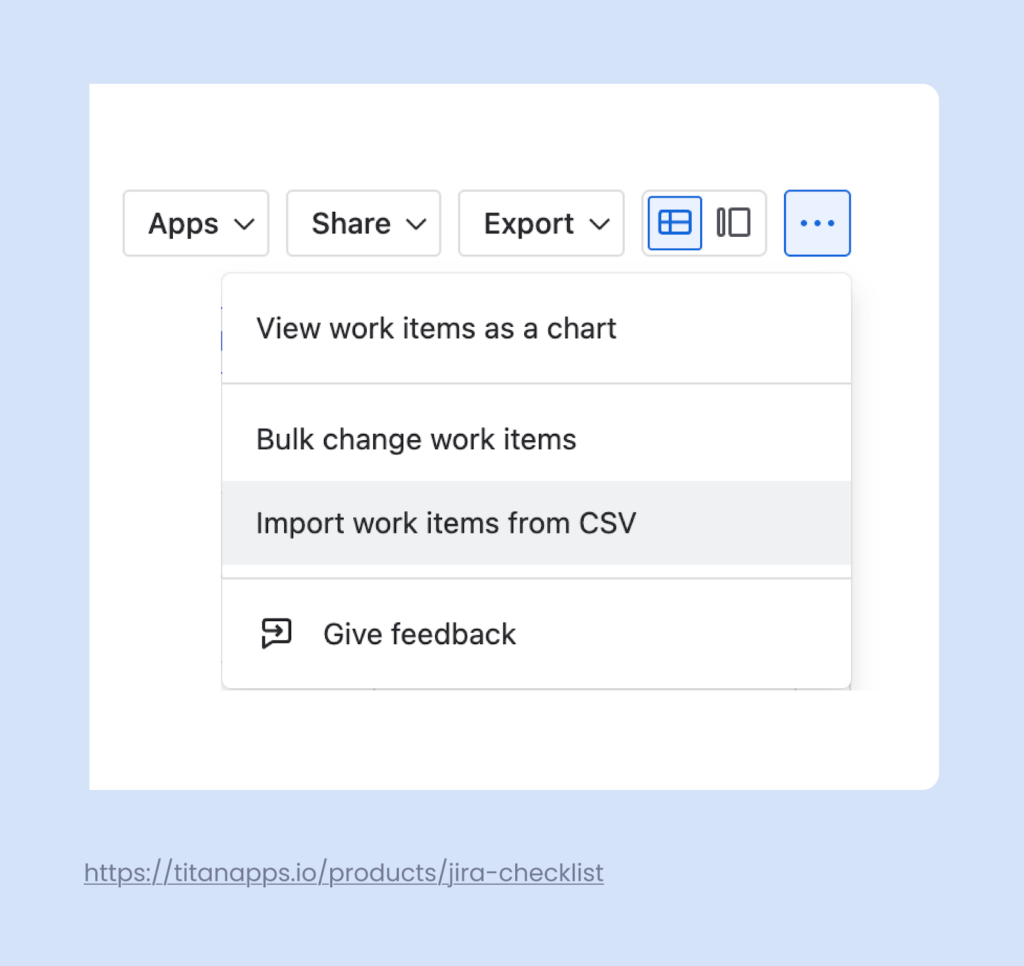Viewport: 1024px width, 966px height.
Task: Expand the Share dropdown
Action: pyautogui.click(x=363, y=223)
